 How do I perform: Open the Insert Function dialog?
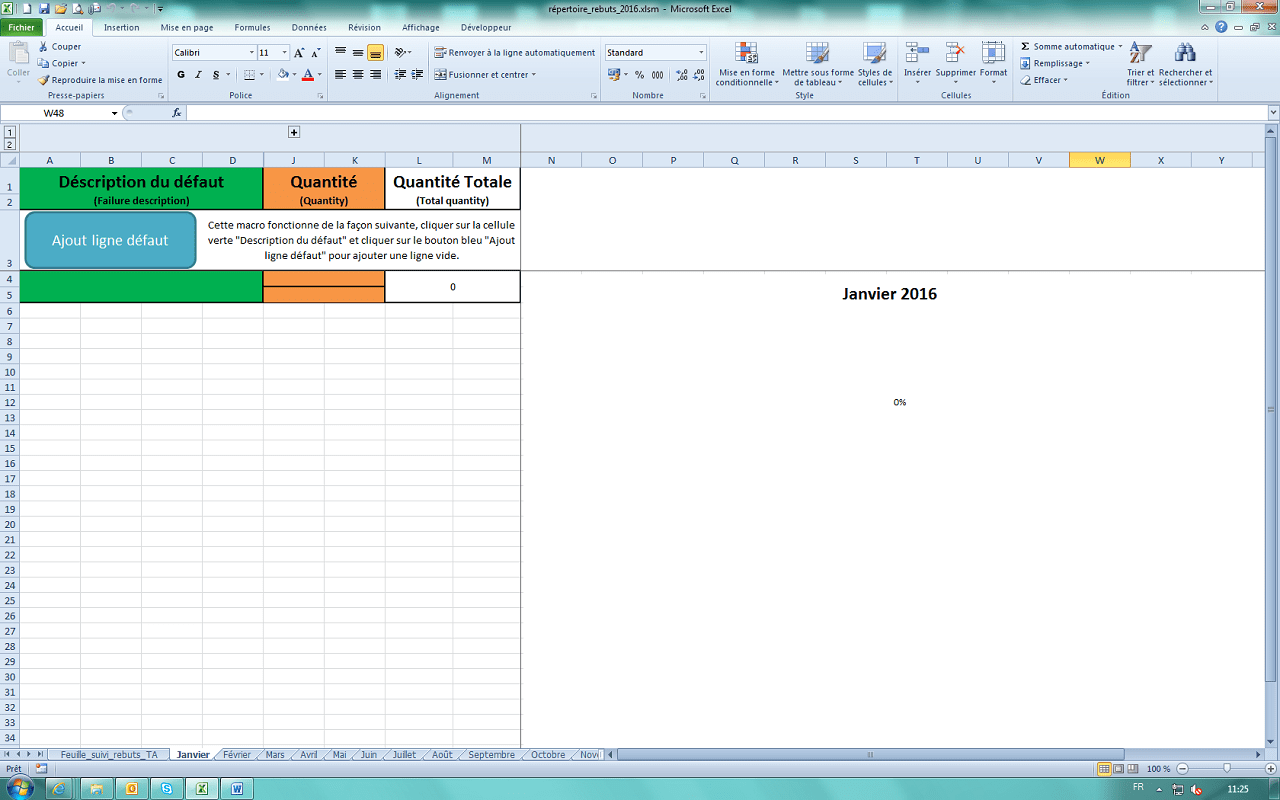[x=177, y=113]
